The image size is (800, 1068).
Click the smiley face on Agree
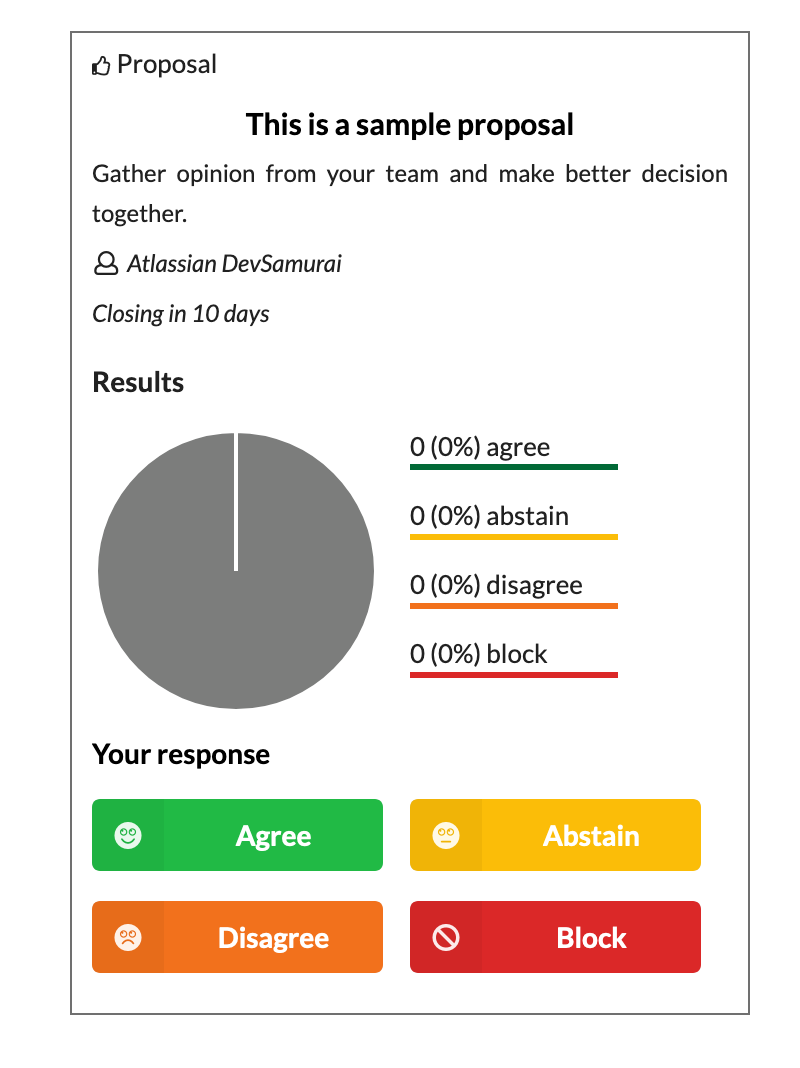click(128, 835)
